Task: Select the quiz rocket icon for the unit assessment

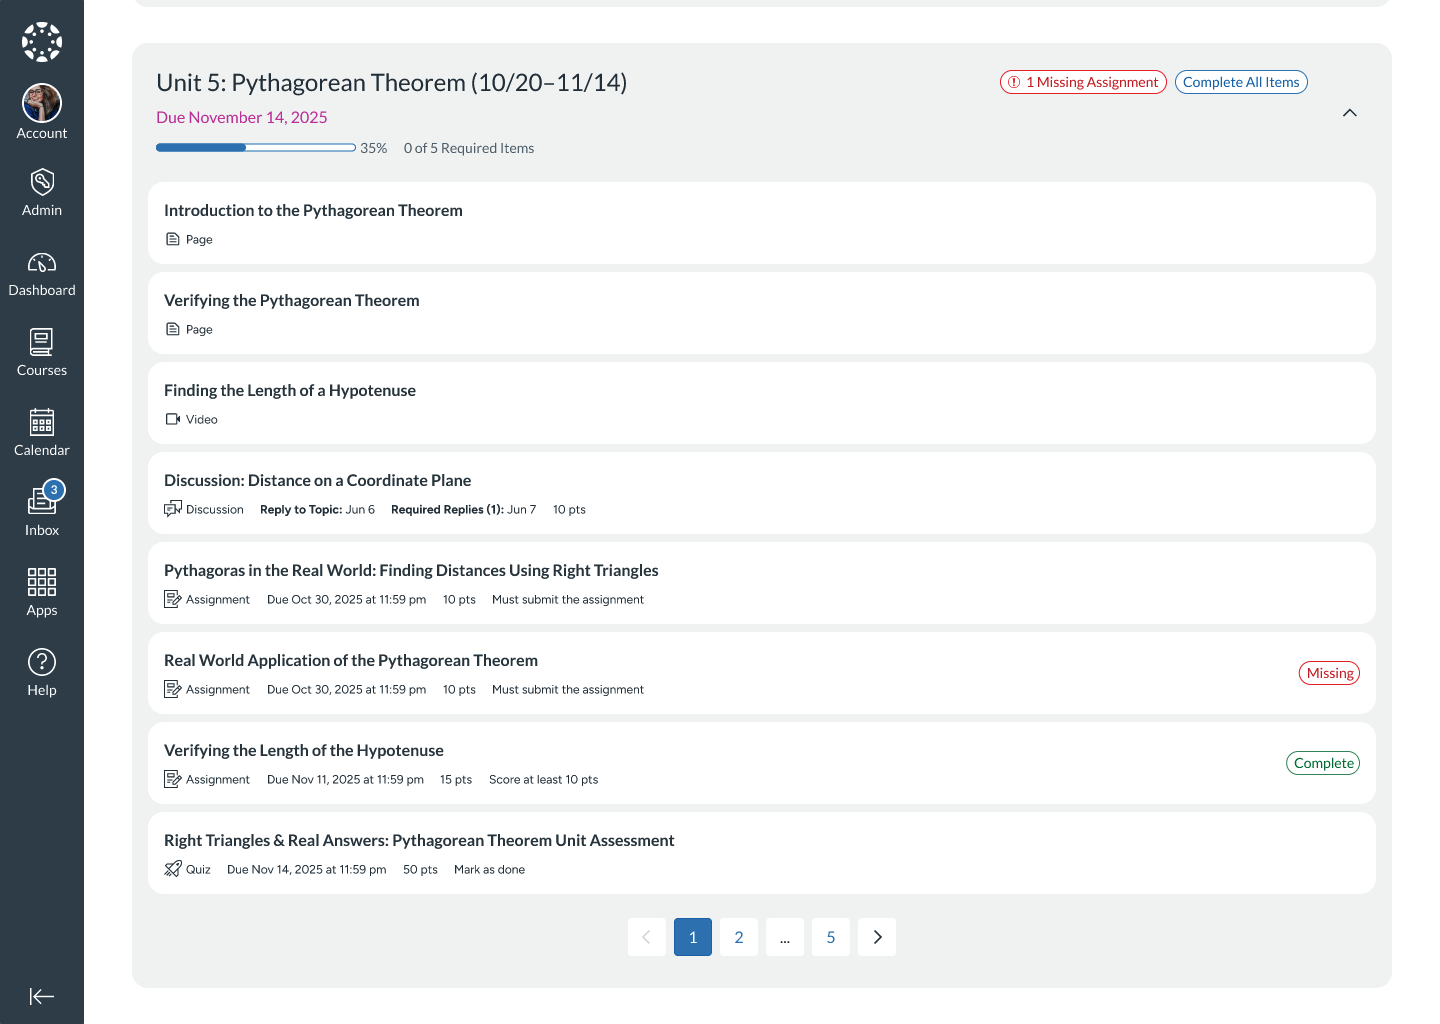Action: pyautogui.click(x=173, y=868)
